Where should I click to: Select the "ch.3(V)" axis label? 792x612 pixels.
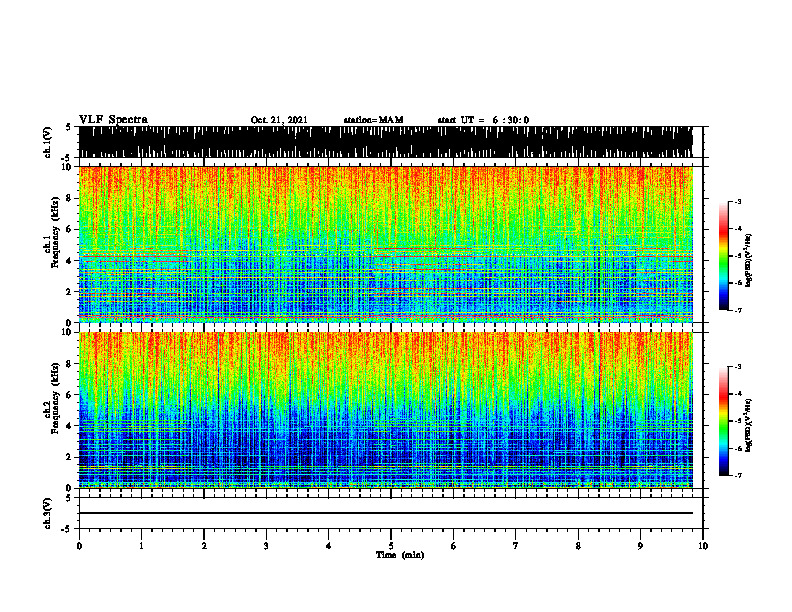48,514
